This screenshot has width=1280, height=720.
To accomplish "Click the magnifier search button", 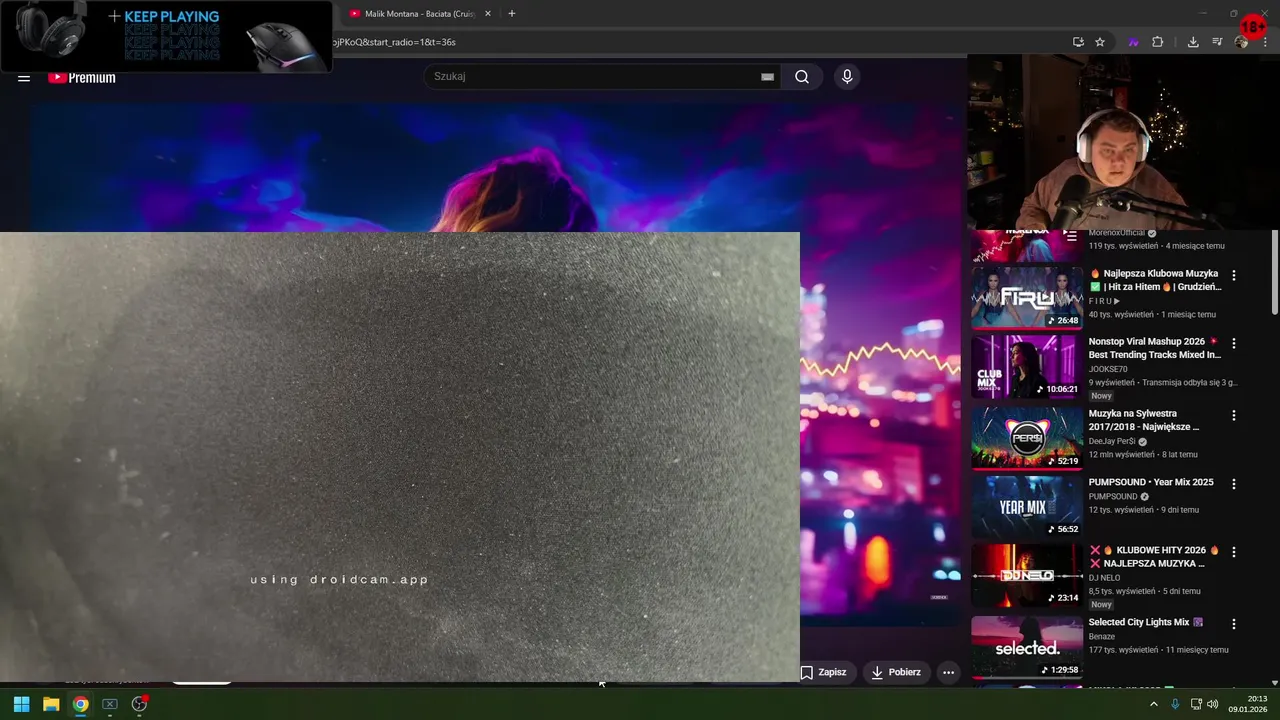I will (802, 76).
